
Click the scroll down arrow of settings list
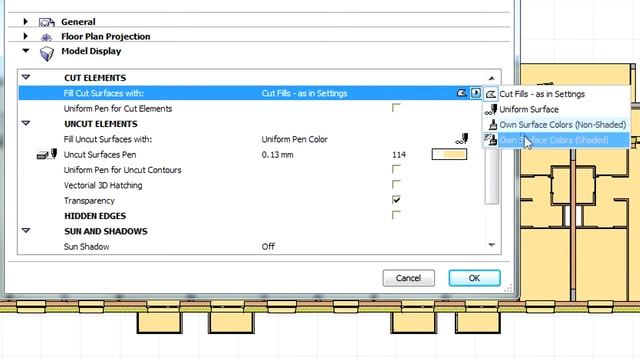pos(491,245)
